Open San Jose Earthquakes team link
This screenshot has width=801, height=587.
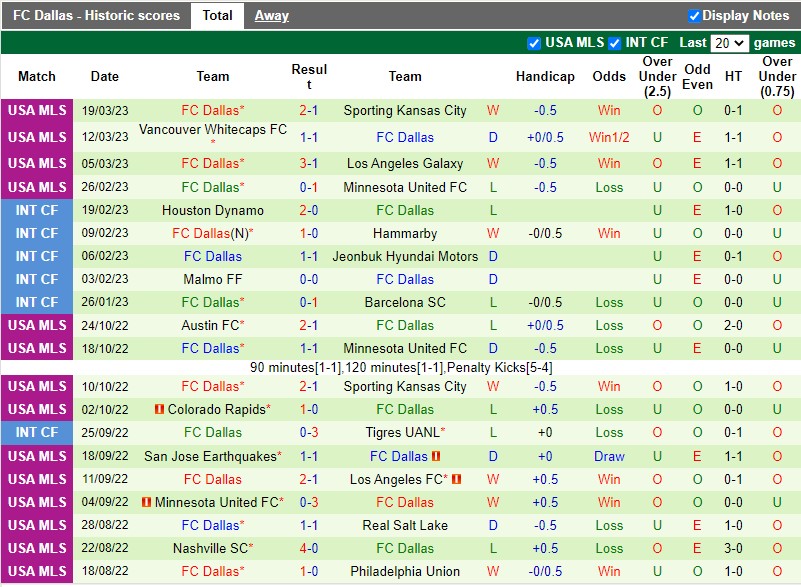tap(210, 456)
